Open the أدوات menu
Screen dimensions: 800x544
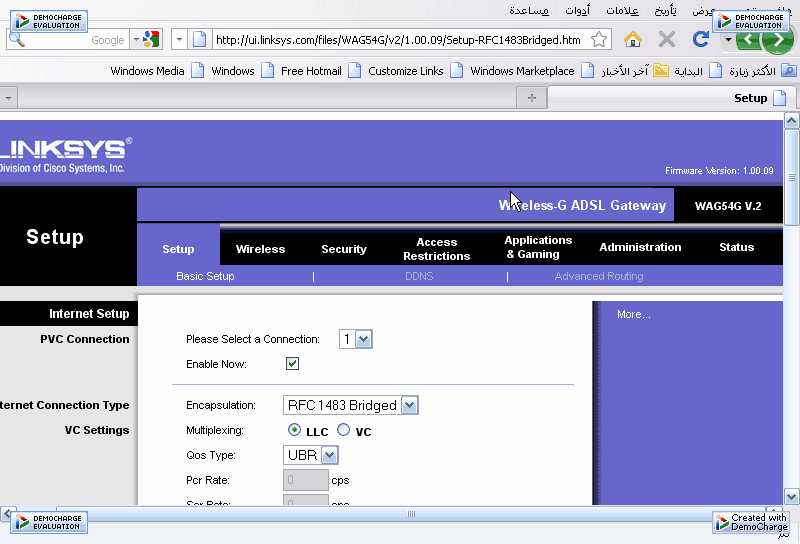pos(578,11)
